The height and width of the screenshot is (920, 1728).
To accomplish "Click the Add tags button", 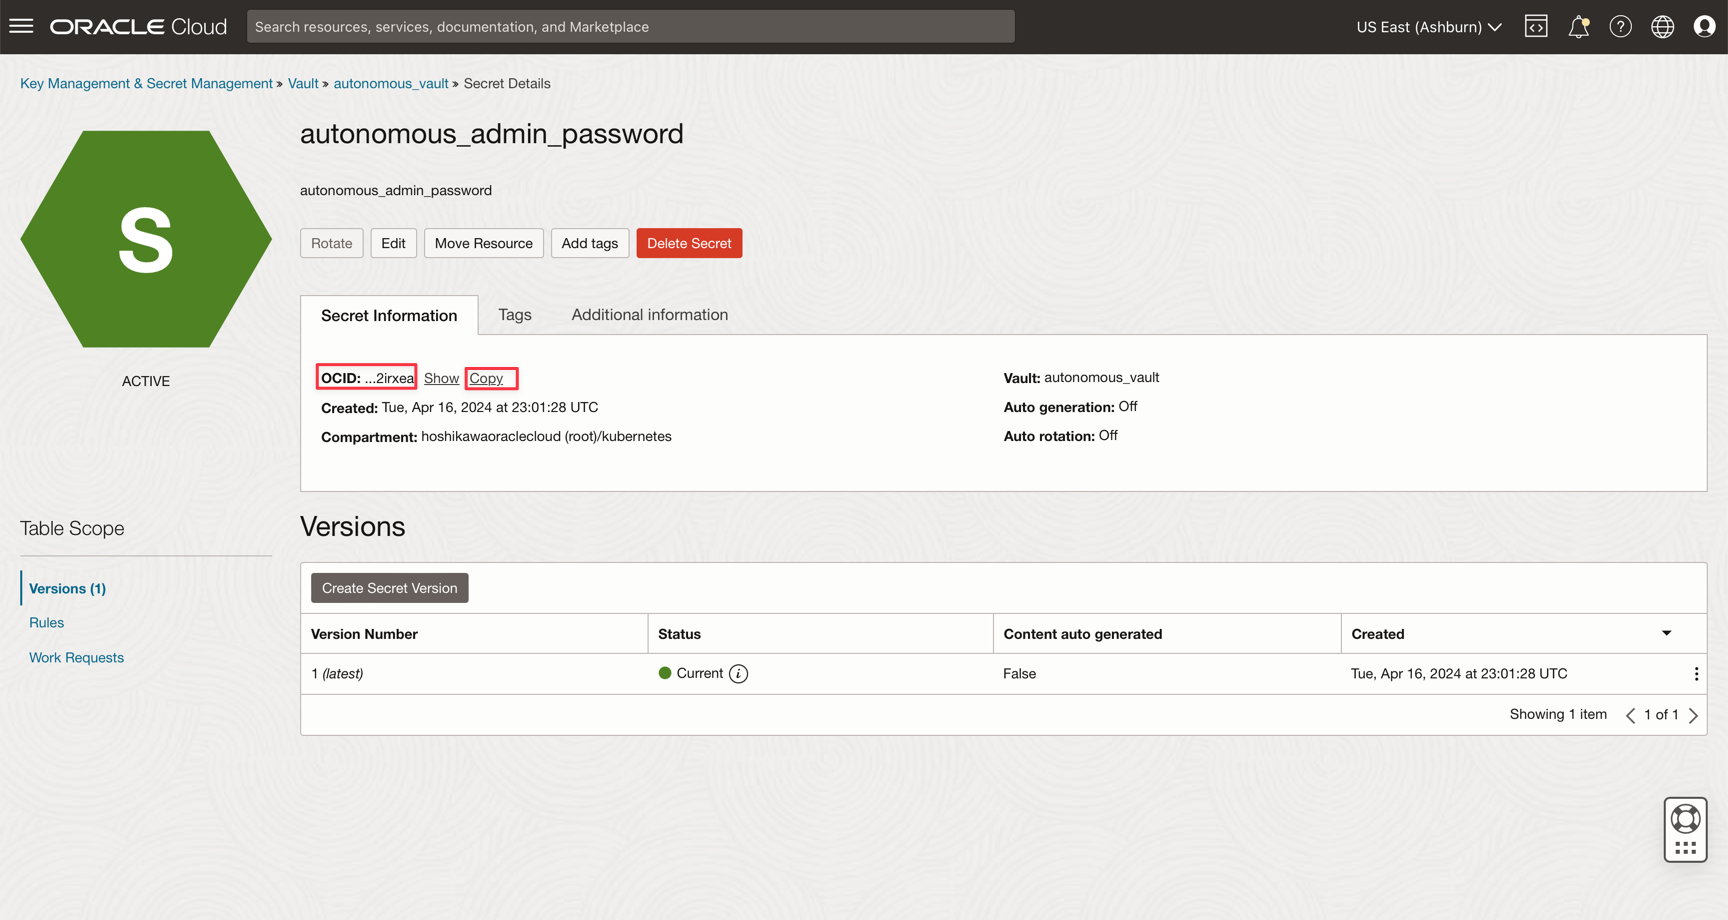I will tap(590, 243).
